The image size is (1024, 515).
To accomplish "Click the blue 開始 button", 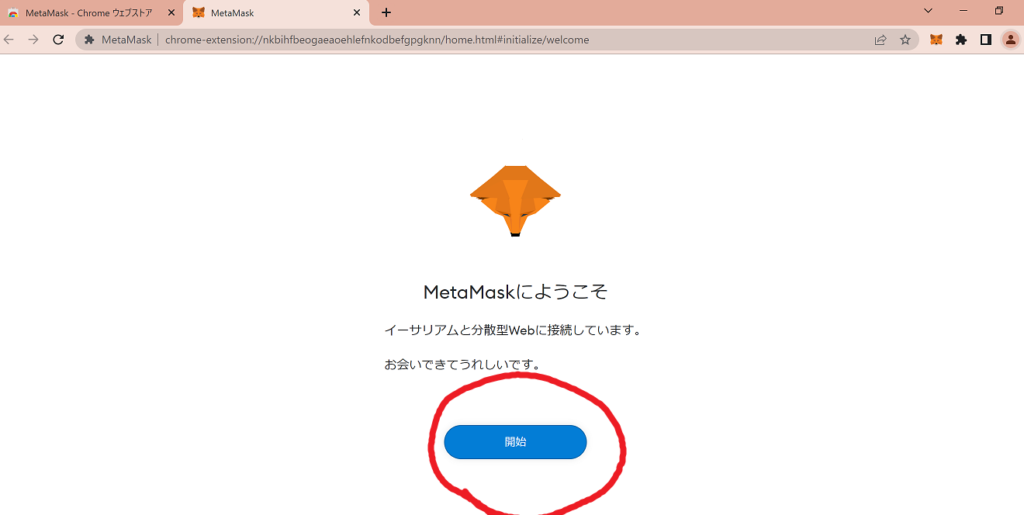I will [515, 442].
